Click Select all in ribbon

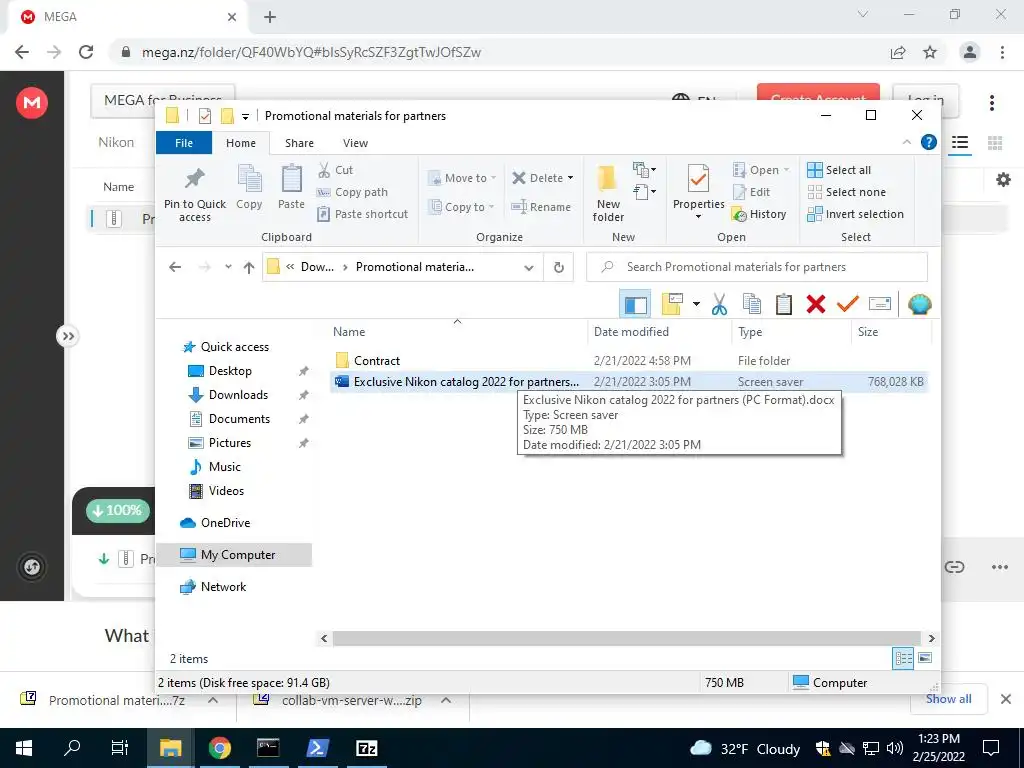coord(839,170)
